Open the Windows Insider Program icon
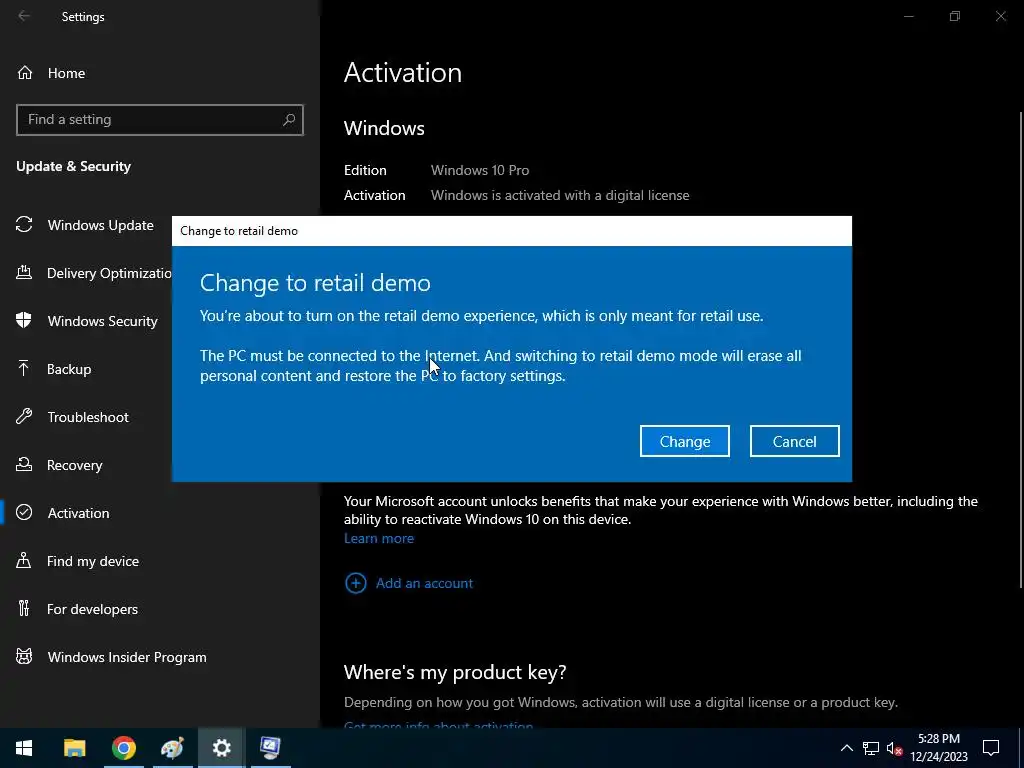 (24, 657)
